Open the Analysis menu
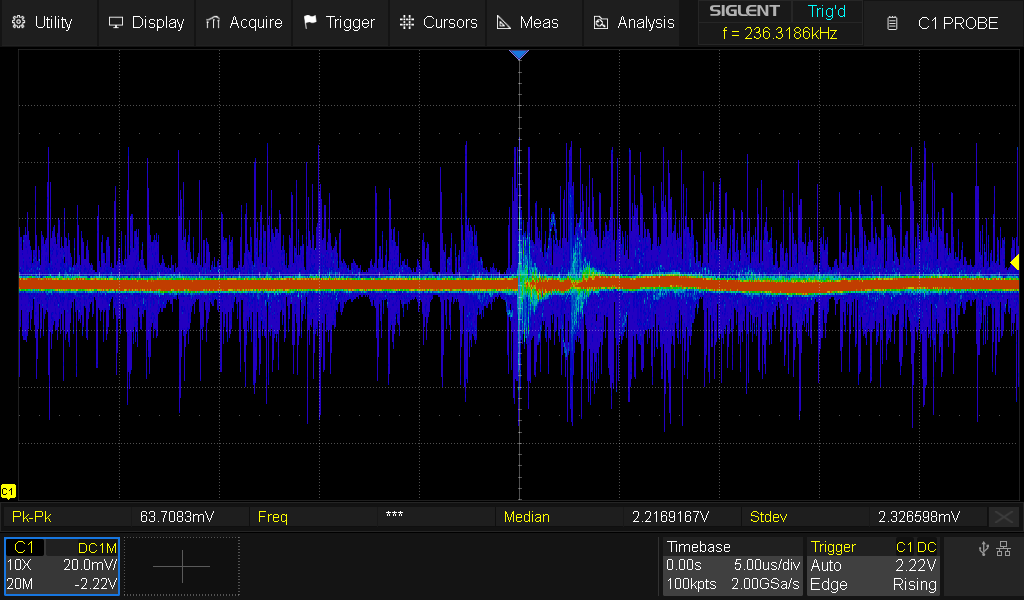 (634, 22)
